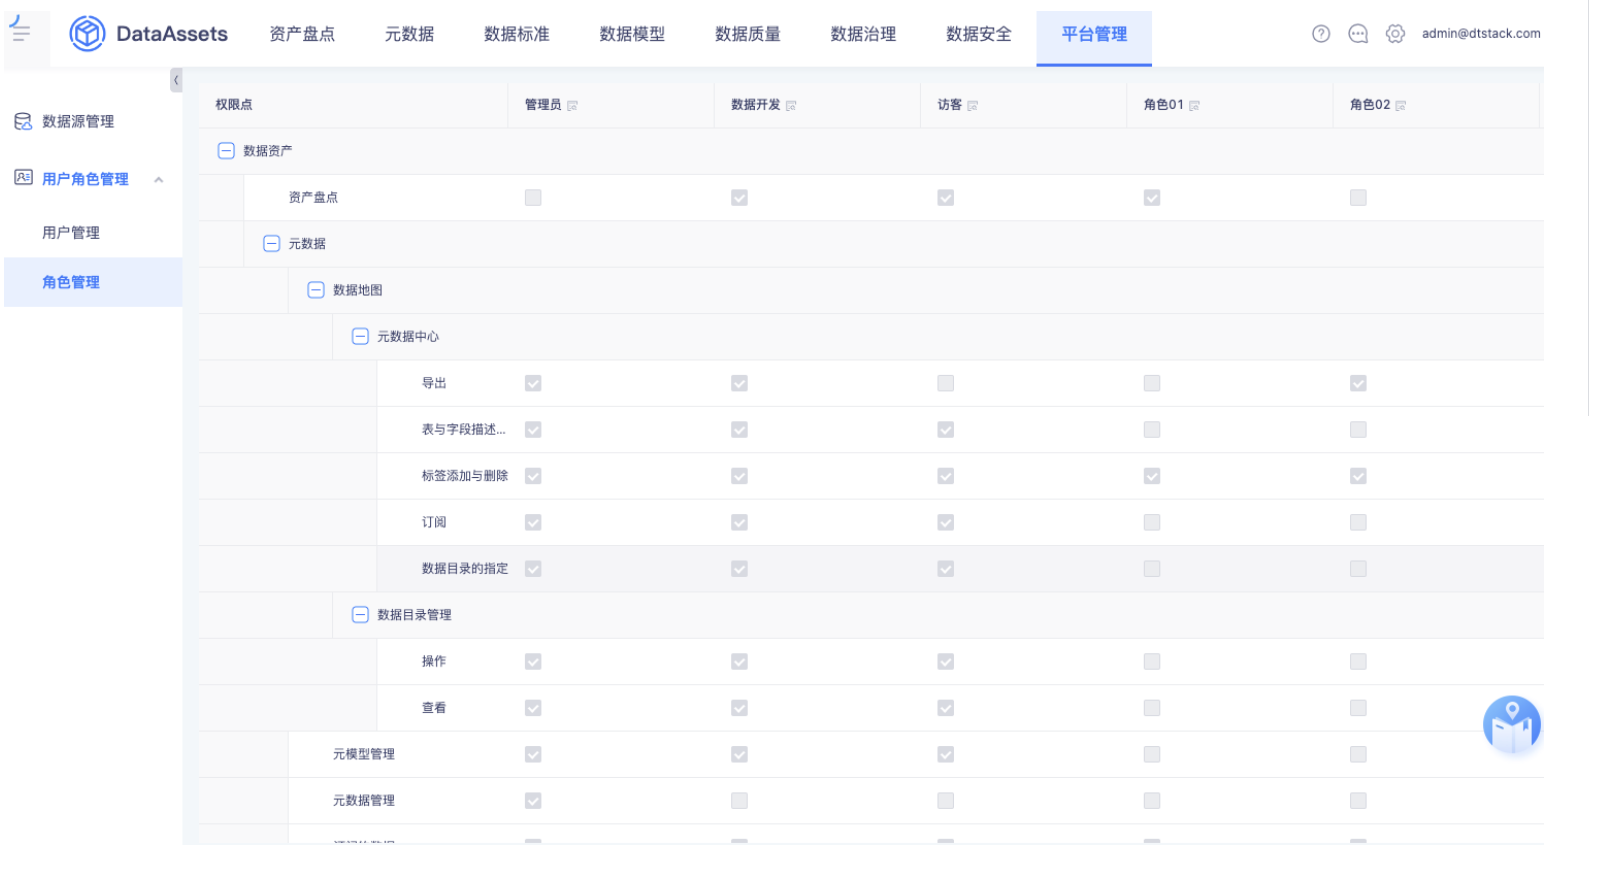Collapse the 数据地图 tree node
The image size is (1608, 880).
point(316,290)
